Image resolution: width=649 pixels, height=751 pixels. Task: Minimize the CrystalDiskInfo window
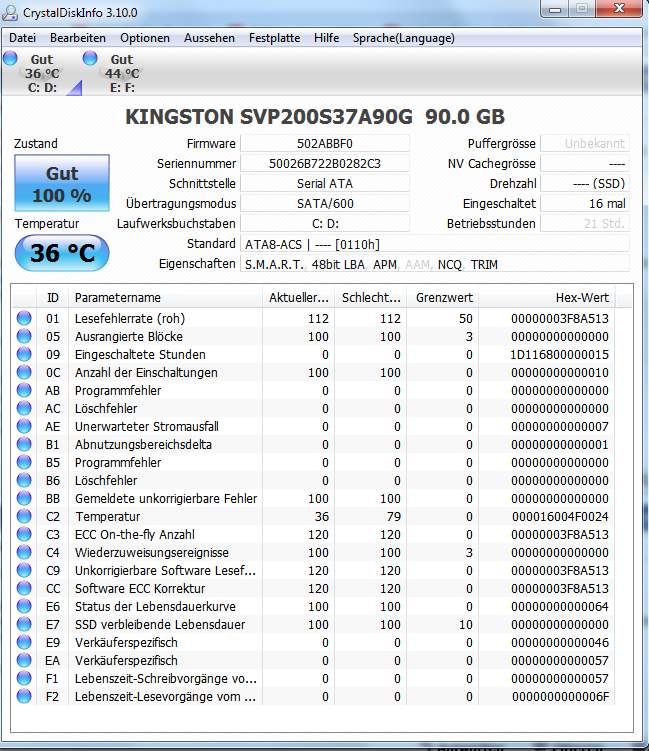coord(555,9)
